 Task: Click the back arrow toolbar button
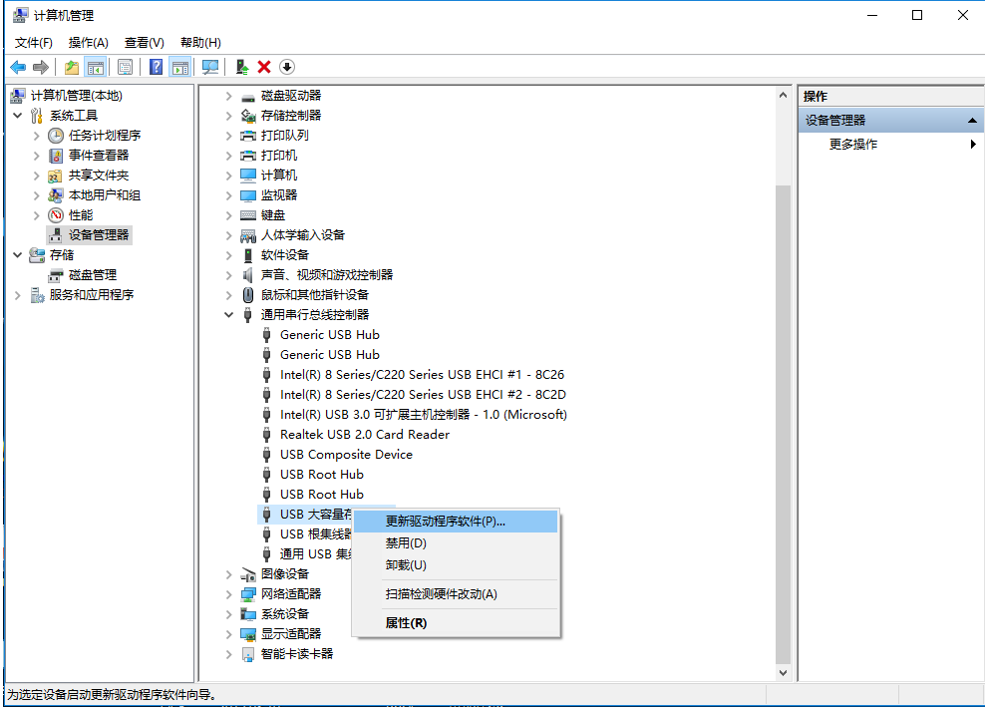click(18, 67)
